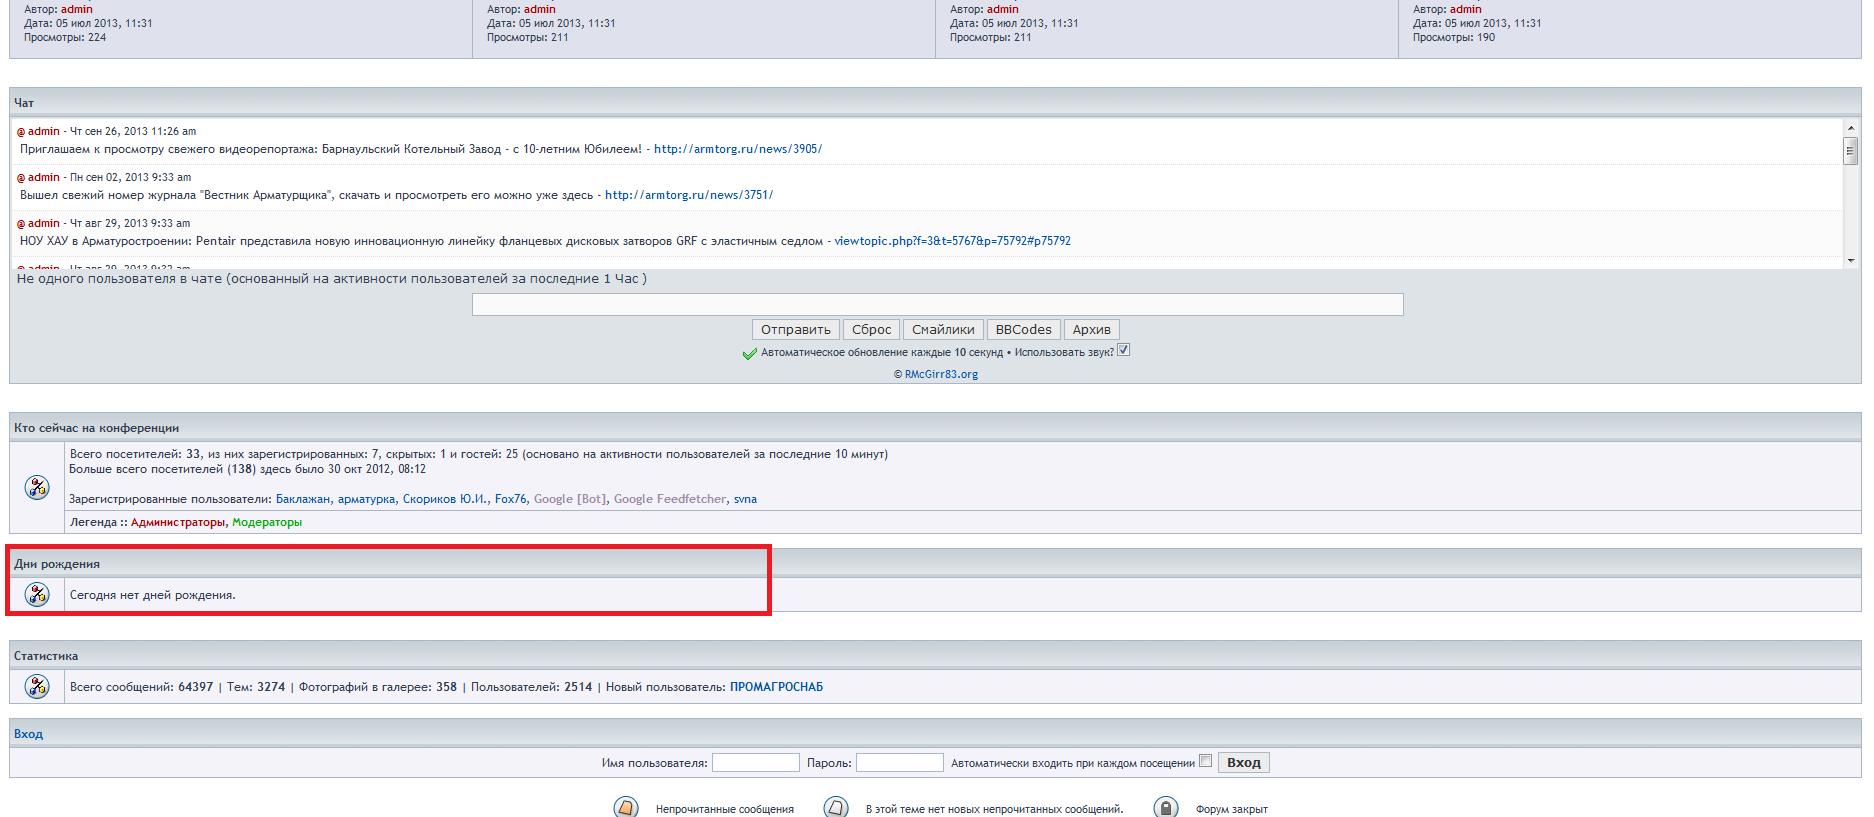Click the no-new-messages legend icon
Image resolution: width=1874 pixels, height=817 pixels.
[836, 808]
